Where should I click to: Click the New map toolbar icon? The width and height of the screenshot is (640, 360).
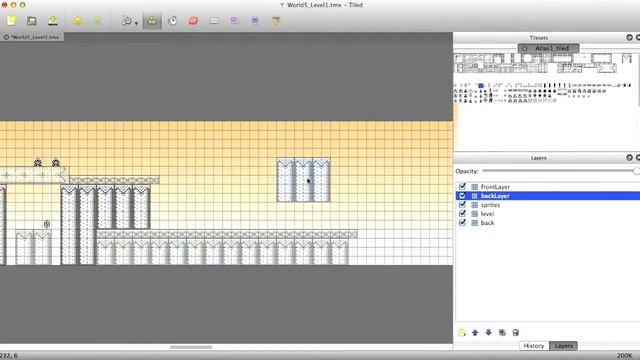coord(11,20)
